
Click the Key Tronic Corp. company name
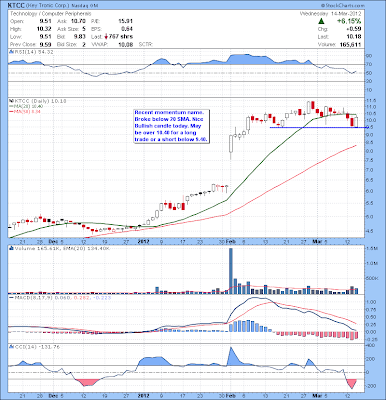pyautogui.click(x=48, y=6)
